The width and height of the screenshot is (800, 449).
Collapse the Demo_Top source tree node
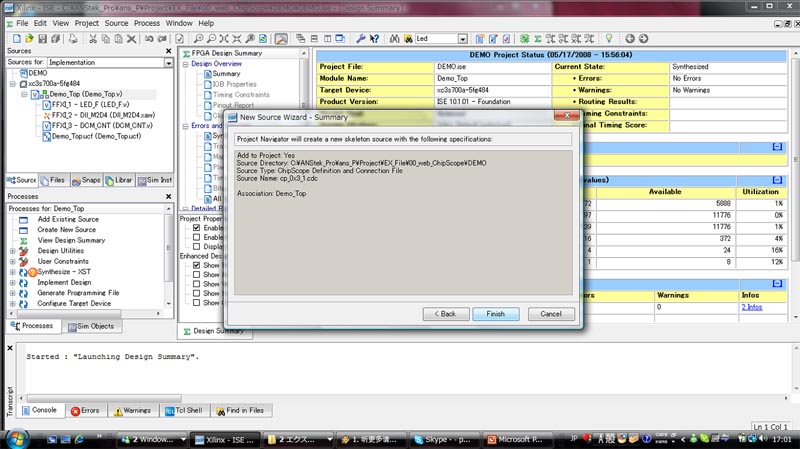[24, 94]
